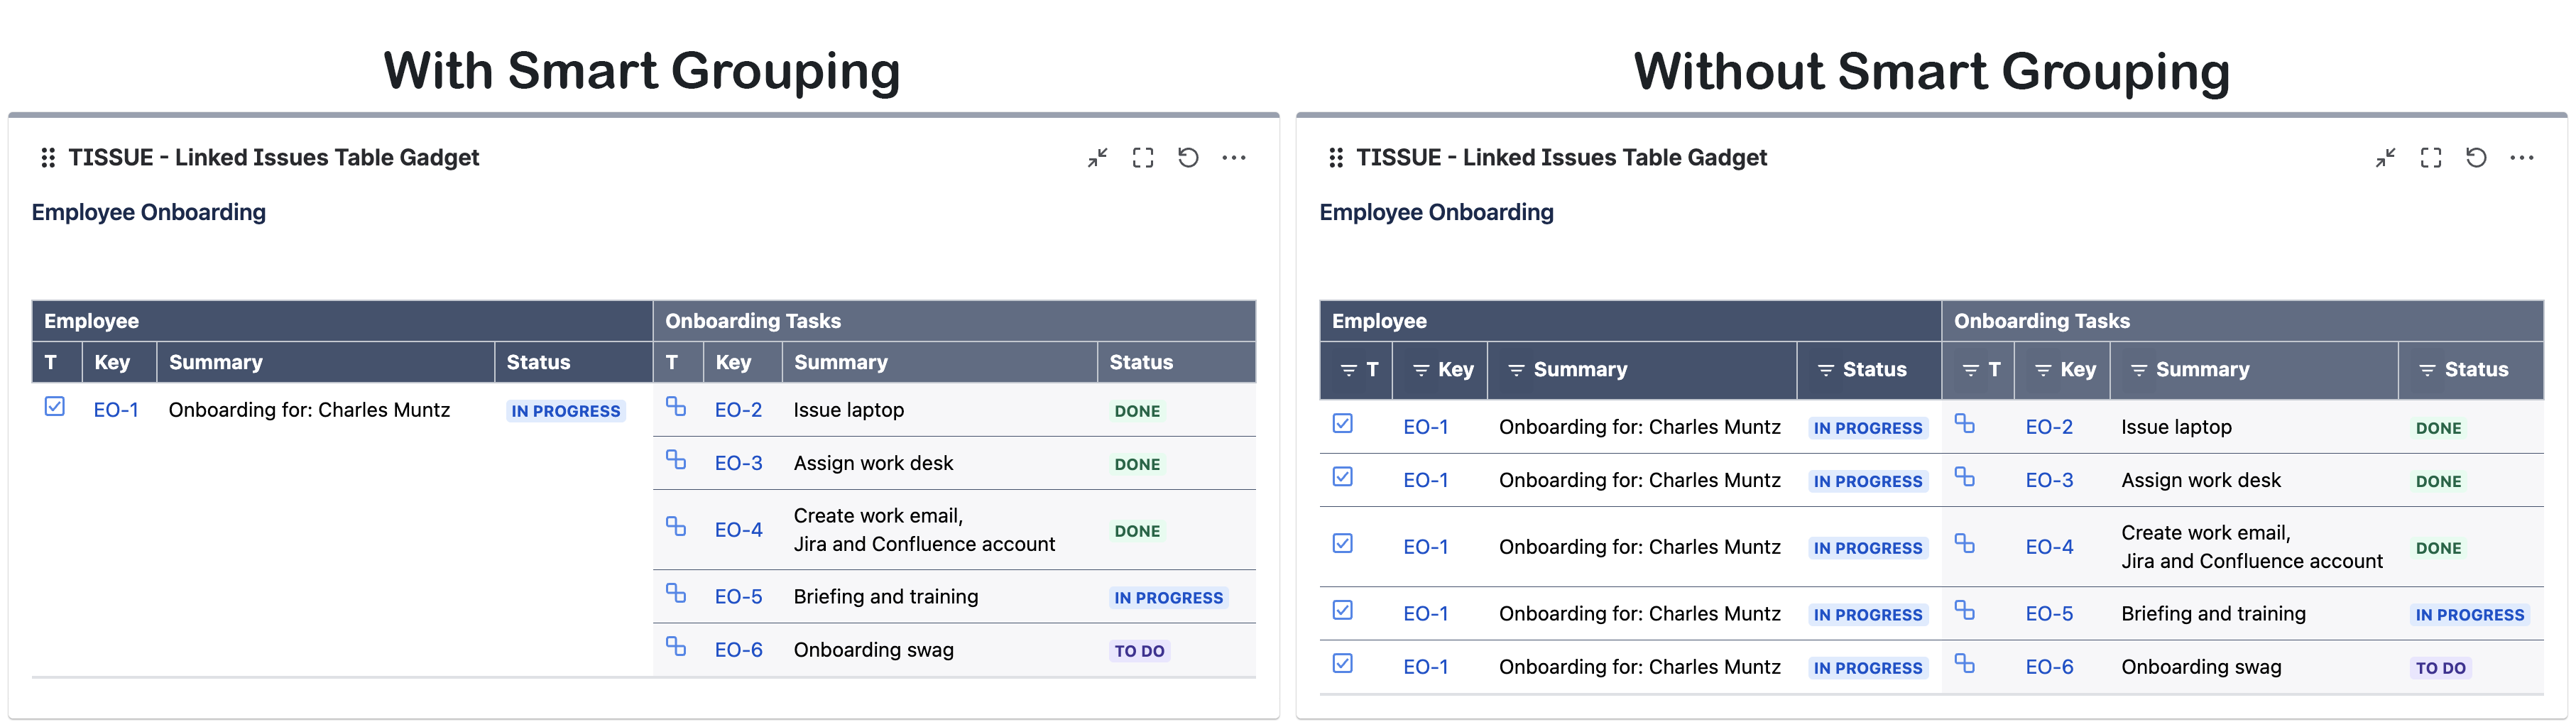Open the more options menu of right gadget
The height and width of the screenshot is (727, 2576).
(2521, 158)
